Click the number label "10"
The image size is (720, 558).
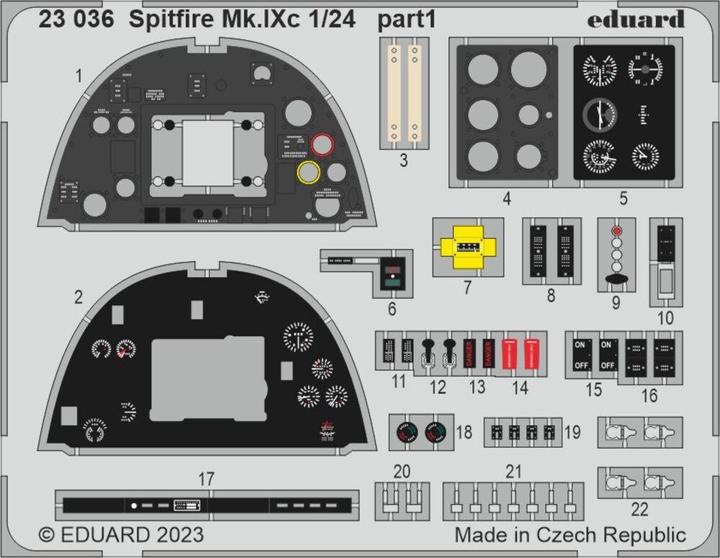(x=666, y=318)
